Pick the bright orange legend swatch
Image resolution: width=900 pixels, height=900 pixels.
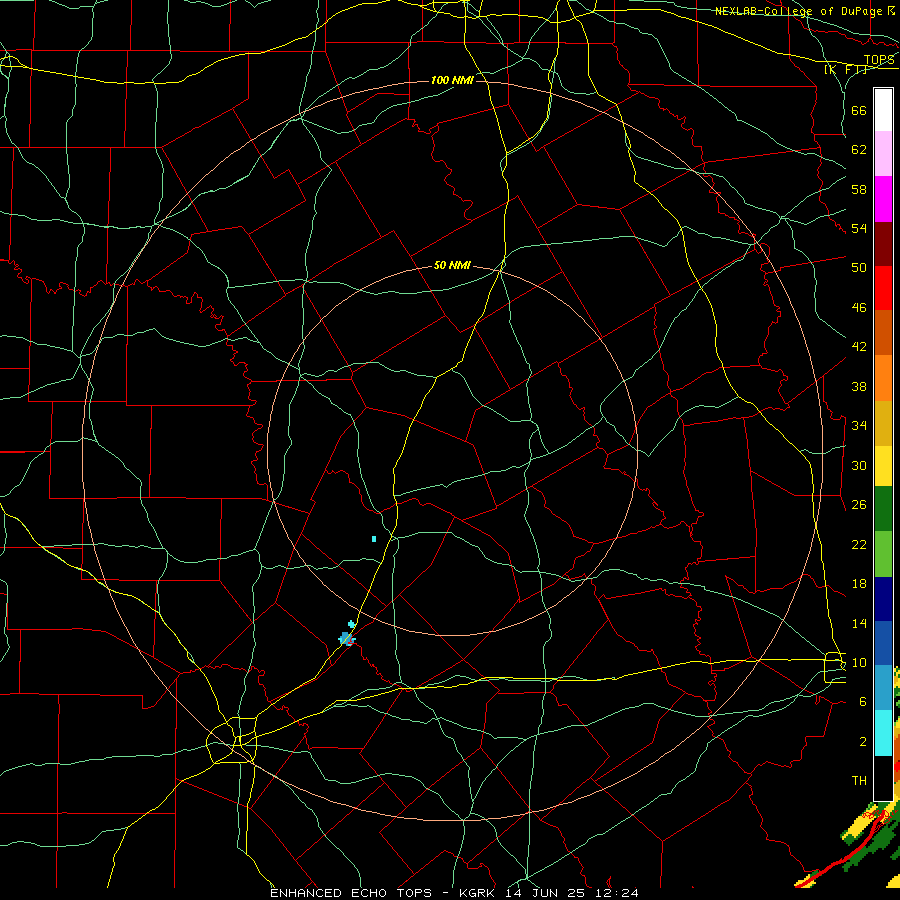tap(883, 377)
